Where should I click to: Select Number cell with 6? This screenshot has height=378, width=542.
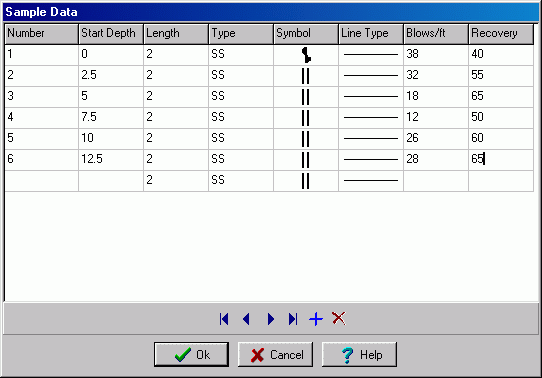(41, 160)
